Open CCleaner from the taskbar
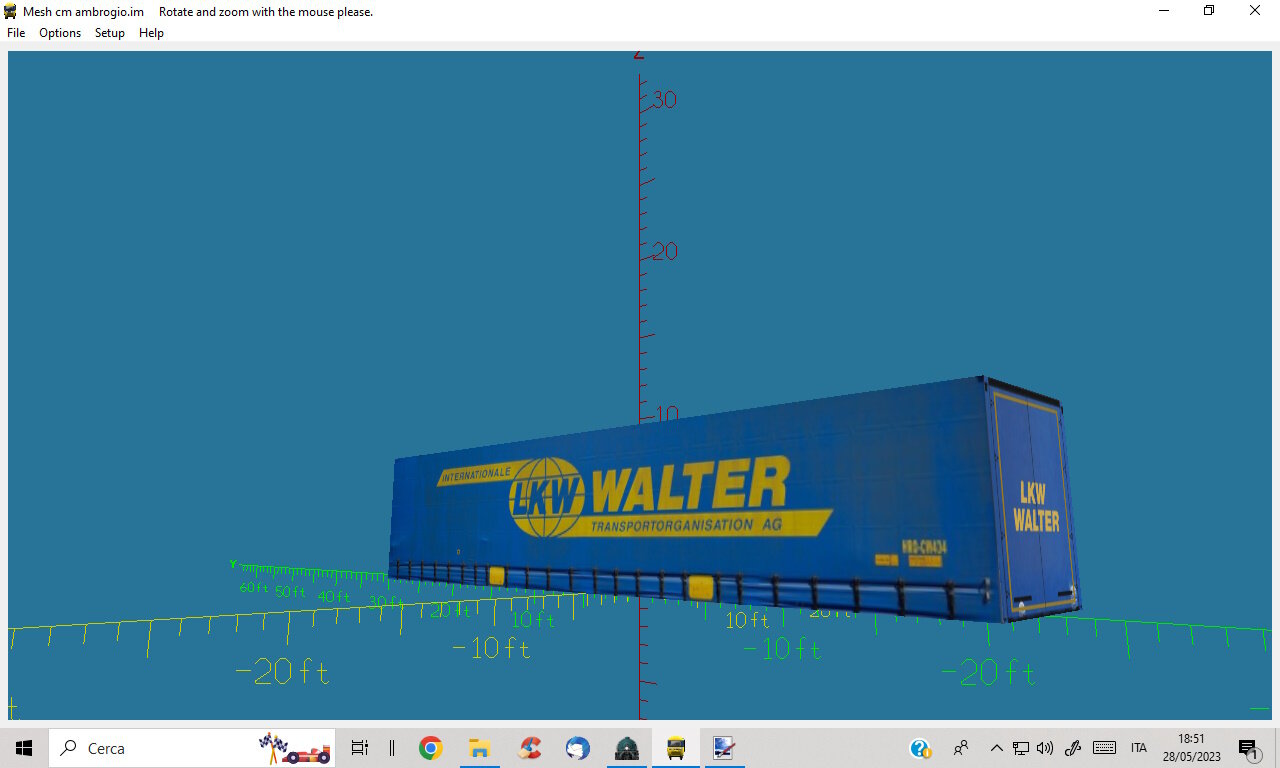Image resolution: width=1280 pixels, height=768 pixels. 529,748
